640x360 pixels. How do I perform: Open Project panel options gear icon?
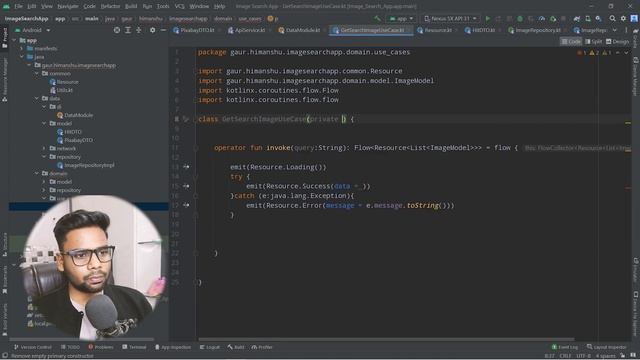point(152,30)
